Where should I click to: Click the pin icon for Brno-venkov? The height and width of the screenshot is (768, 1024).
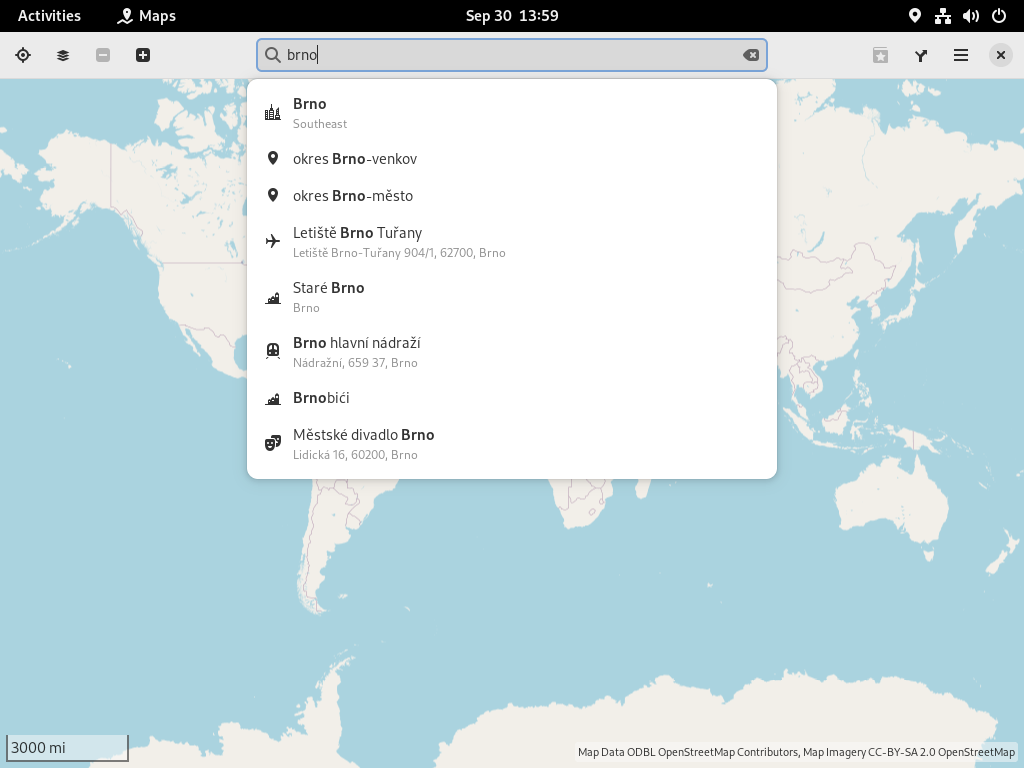coord(273,159)
